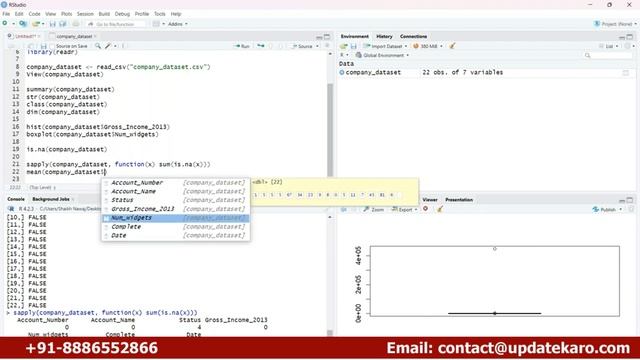Viewport: 640px width, 360px height.
Task: Maximize the Source editor pane
Action: (x=327, y=37)
